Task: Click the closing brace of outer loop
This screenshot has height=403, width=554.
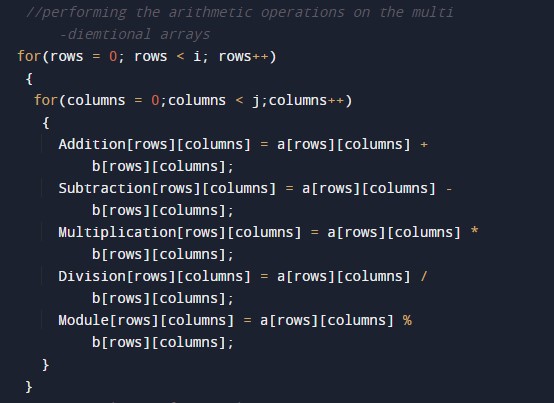Action: (29, 386)
